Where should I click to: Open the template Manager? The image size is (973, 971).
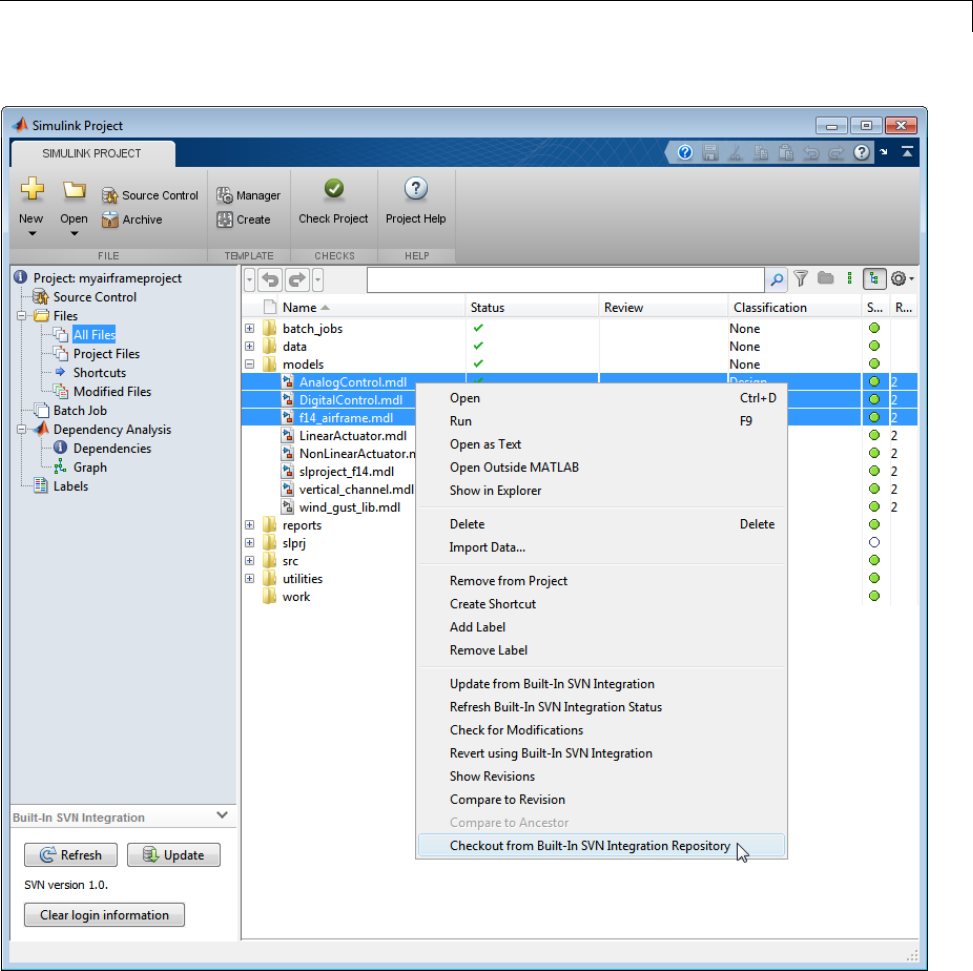(x=248, y=195)
